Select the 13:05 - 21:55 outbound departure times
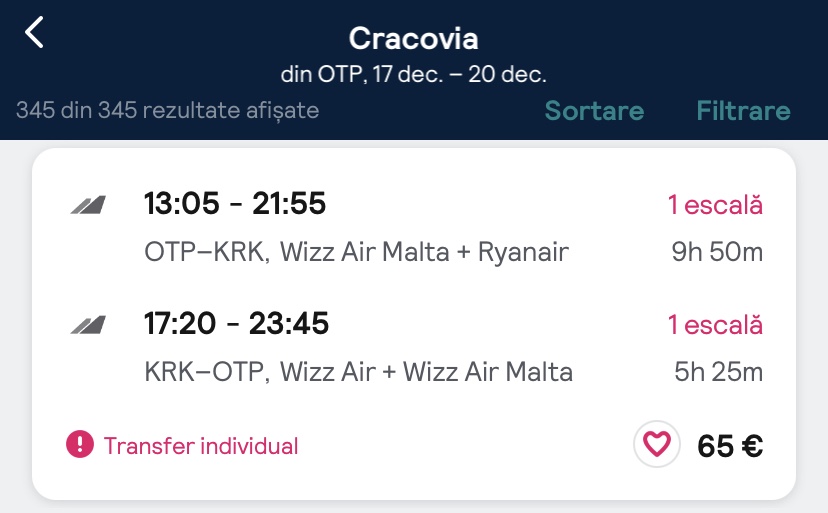 235,204
